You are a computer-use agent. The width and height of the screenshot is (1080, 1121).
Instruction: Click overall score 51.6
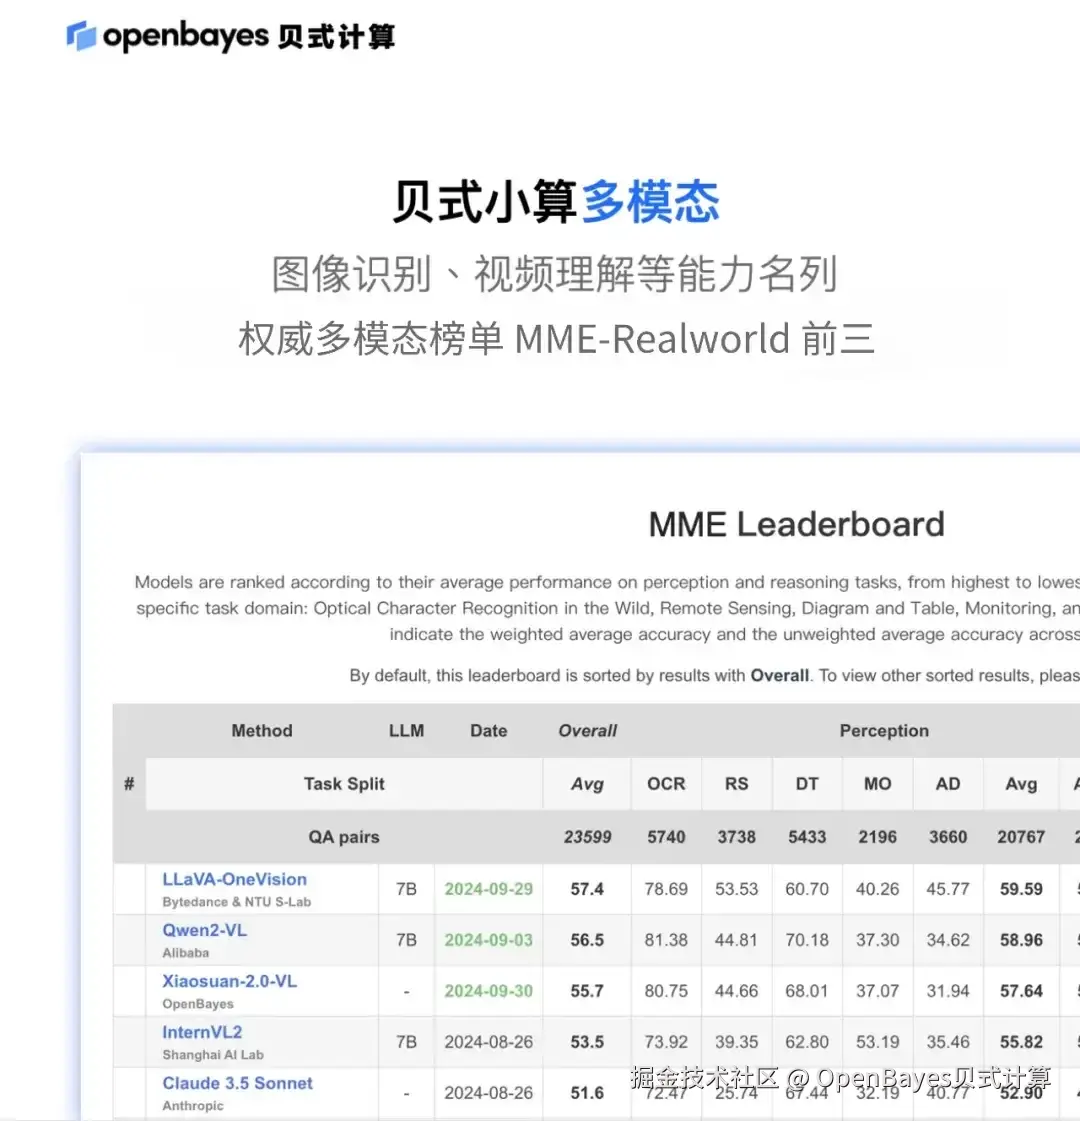tap(588, 1093)
